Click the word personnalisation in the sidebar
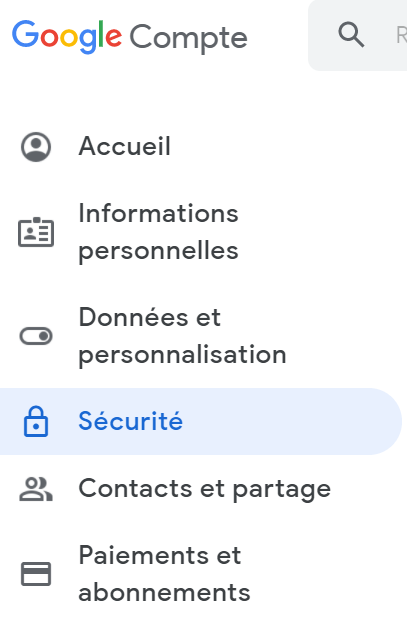The height and width of the screenshot is (638, 407). tap(182, 355)
